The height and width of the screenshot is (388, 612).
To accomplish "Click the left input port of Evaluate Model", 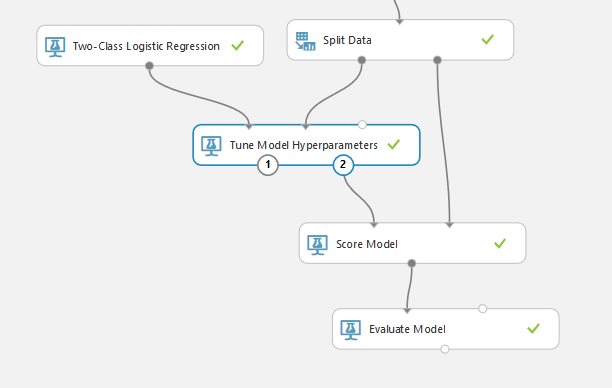I will point(407,311).
